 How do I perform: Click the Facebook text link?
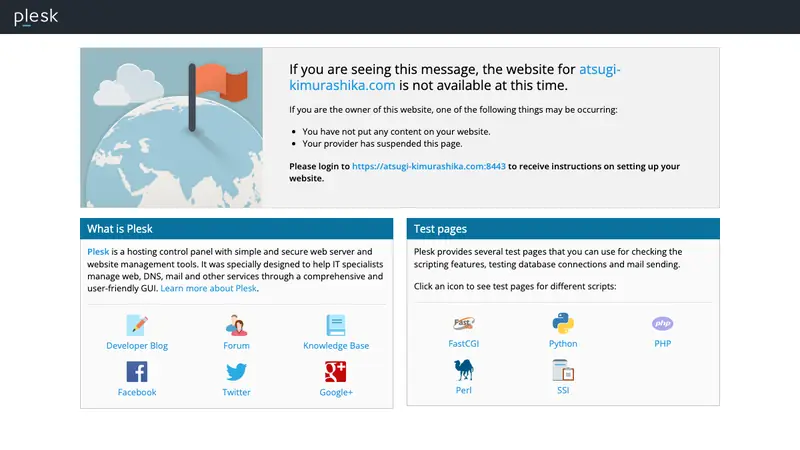[x=137, y=392]
